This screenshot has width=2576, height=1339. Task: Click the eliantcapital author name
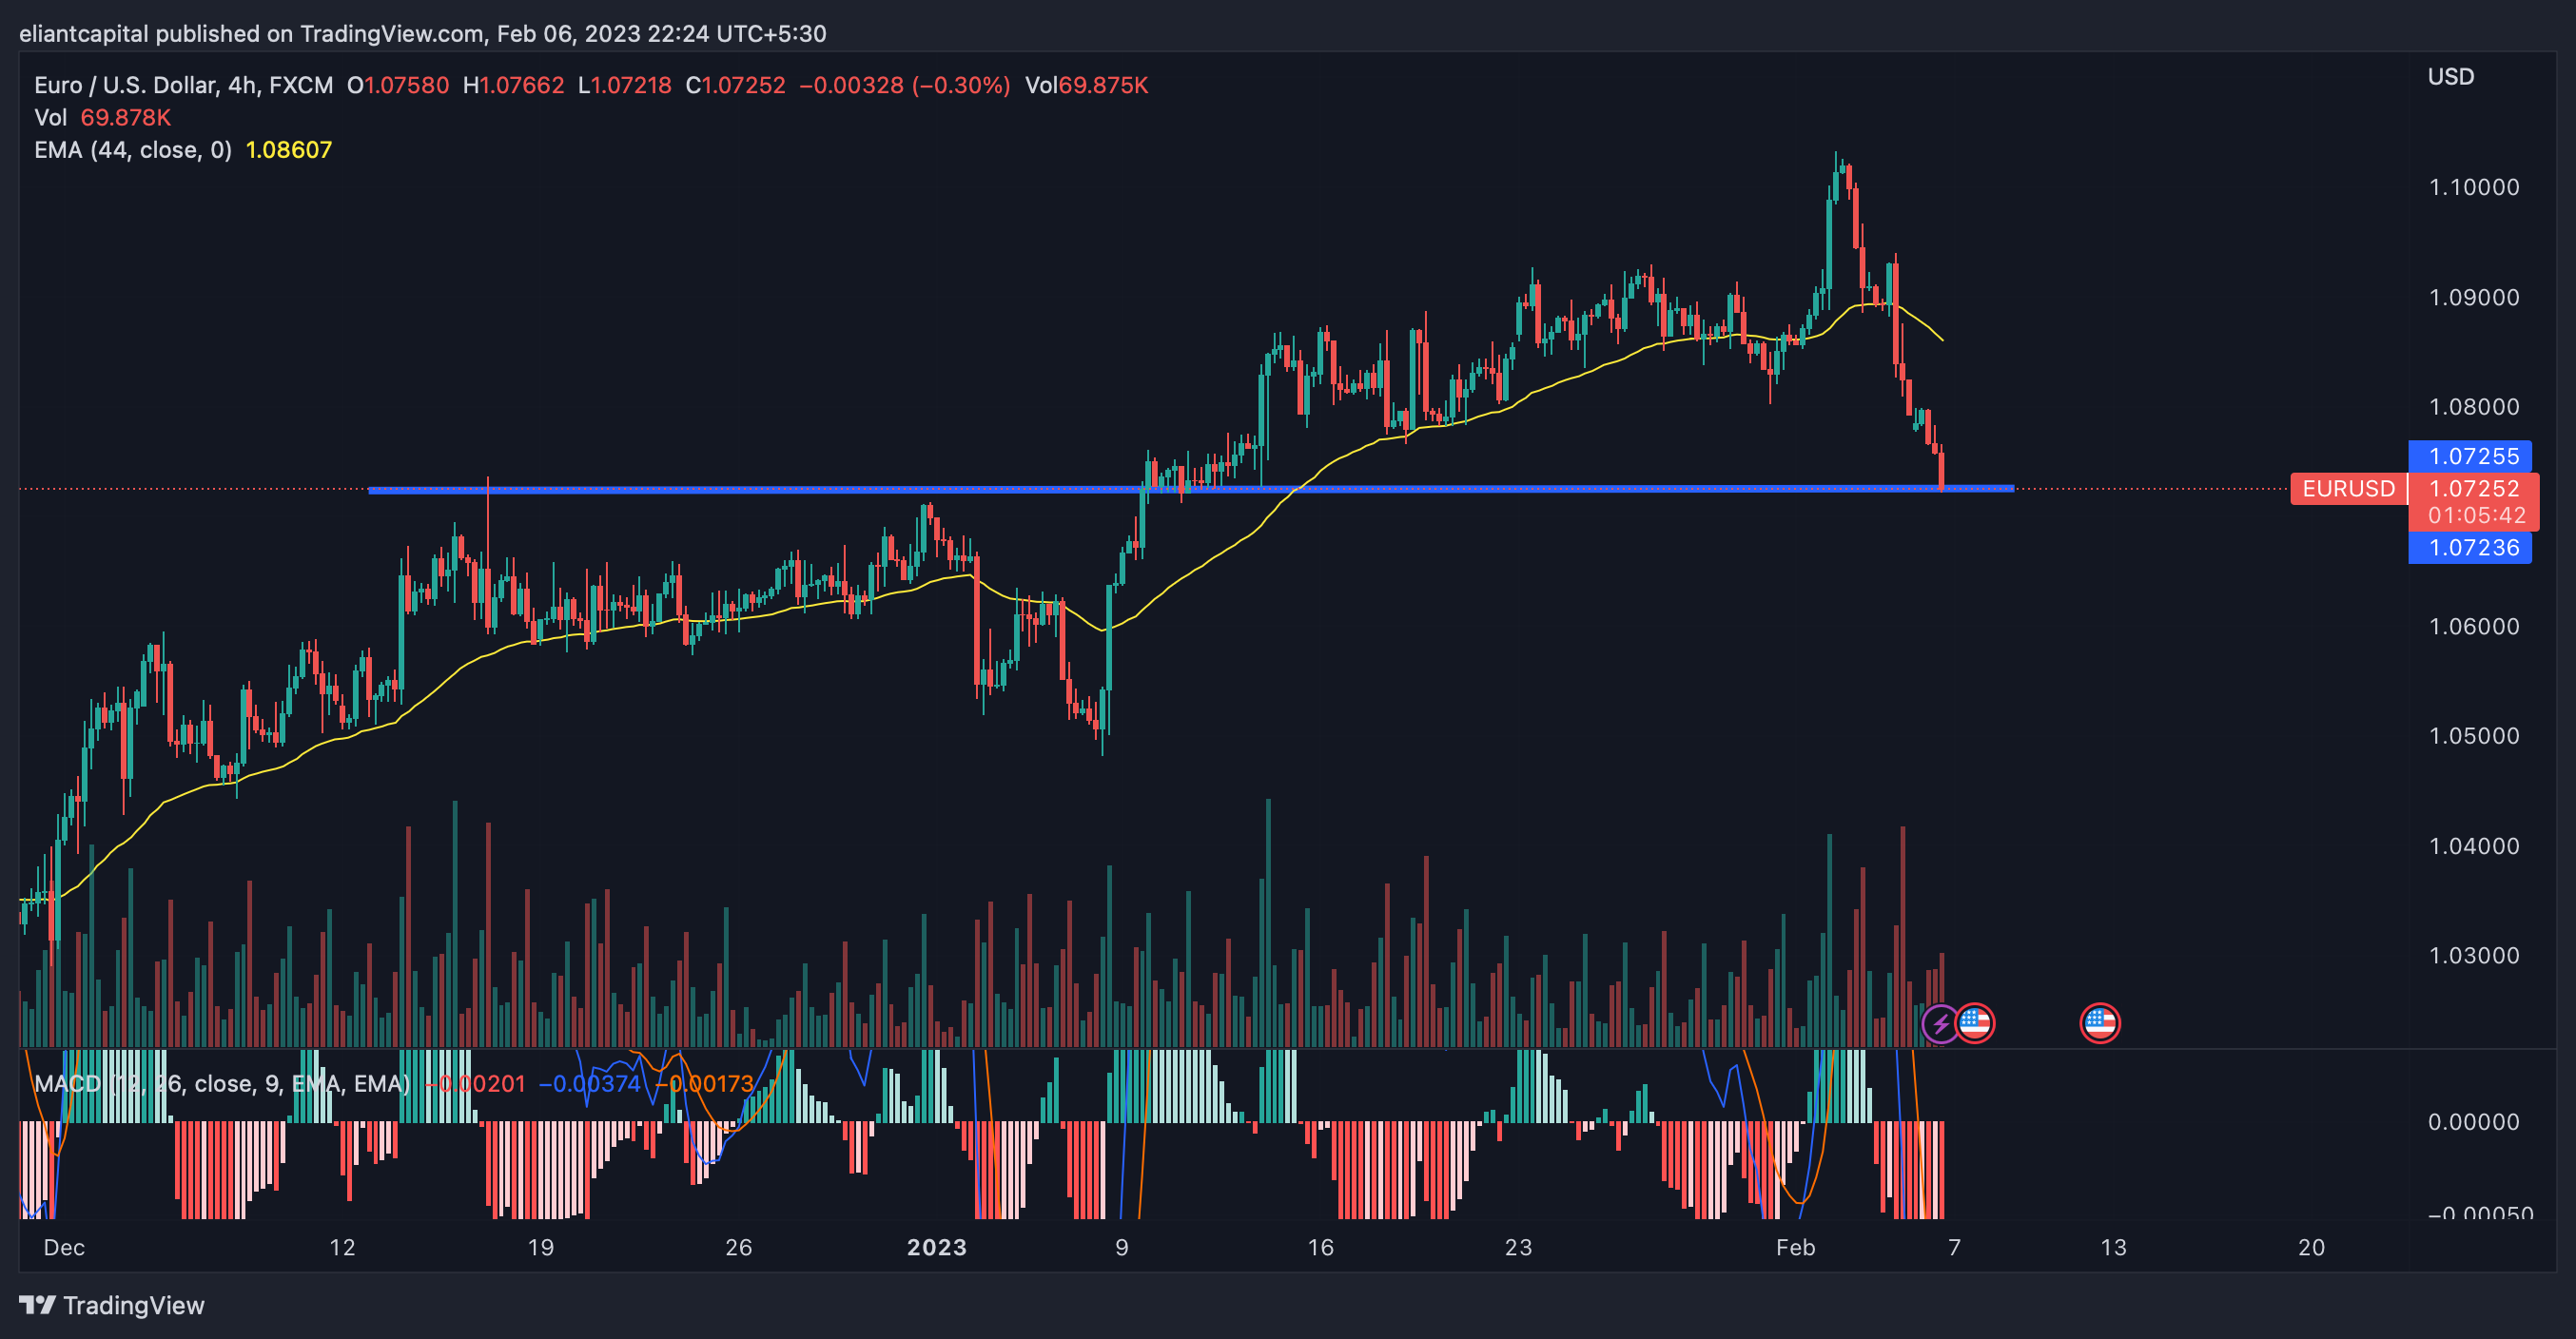83,33
